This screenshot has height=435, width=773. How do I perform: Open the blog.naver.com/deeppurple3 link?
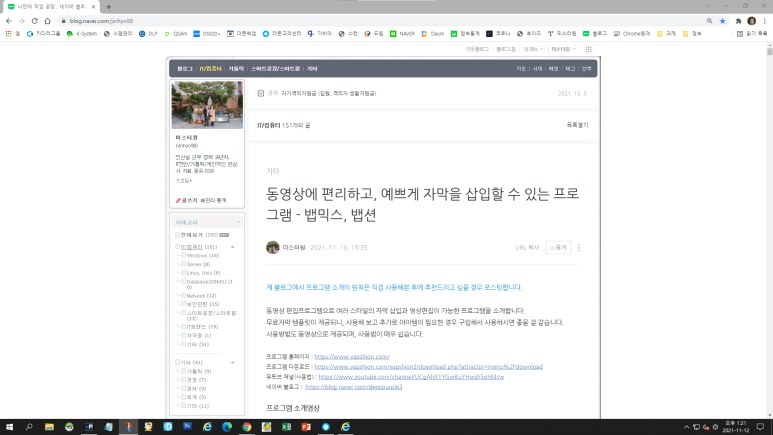(x=353, y=387)
